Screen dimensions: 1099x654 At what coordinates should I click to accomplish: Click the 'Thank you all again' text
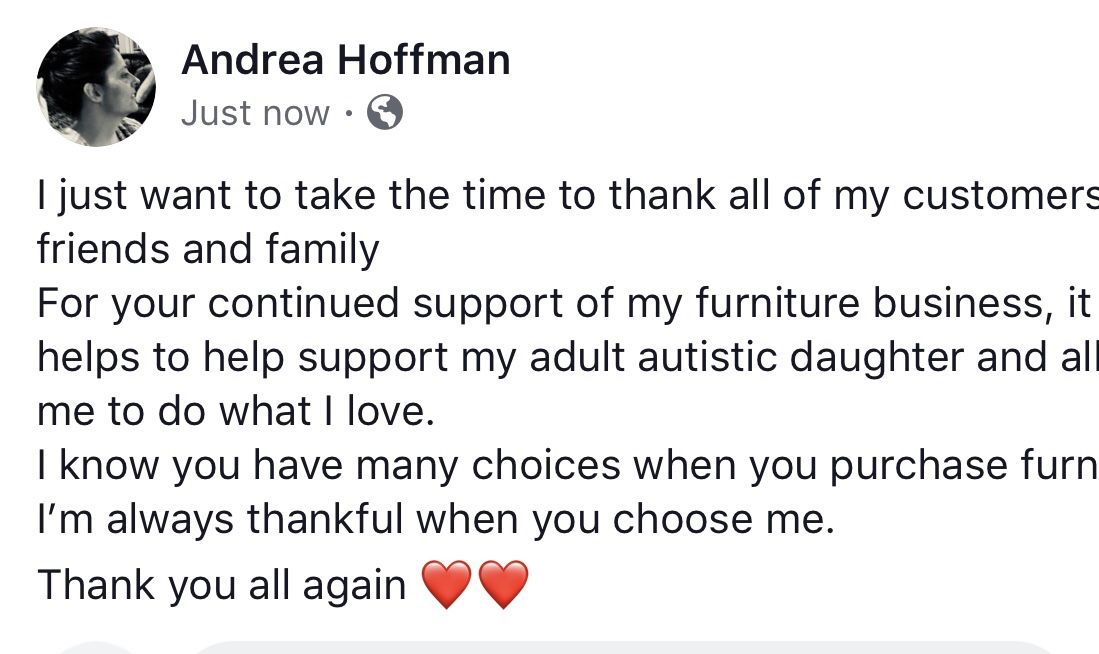pos(221,585)
